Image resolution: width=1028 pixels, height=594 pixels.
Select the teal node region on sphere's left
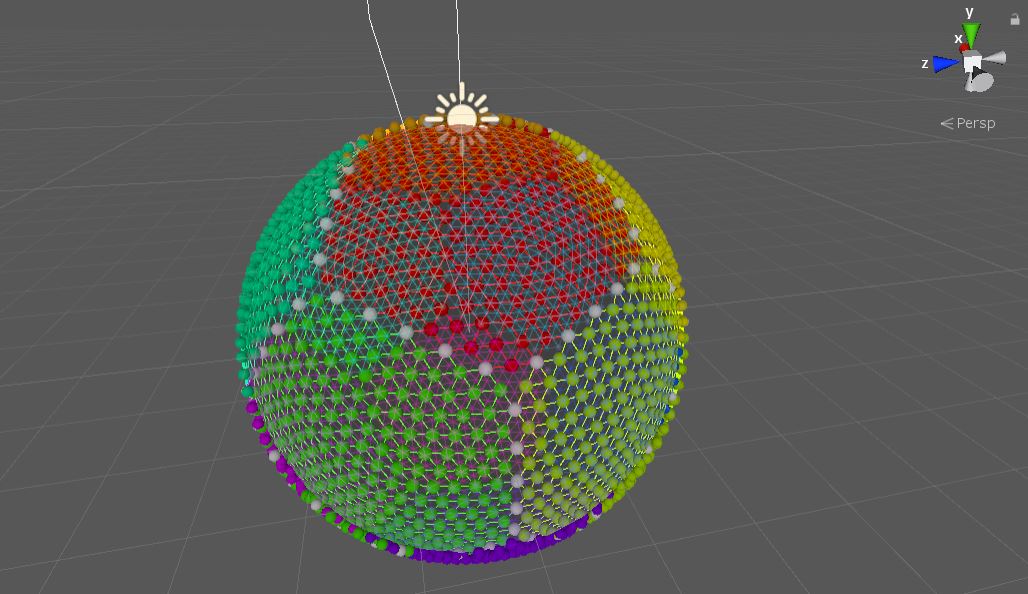pos(280,250)
